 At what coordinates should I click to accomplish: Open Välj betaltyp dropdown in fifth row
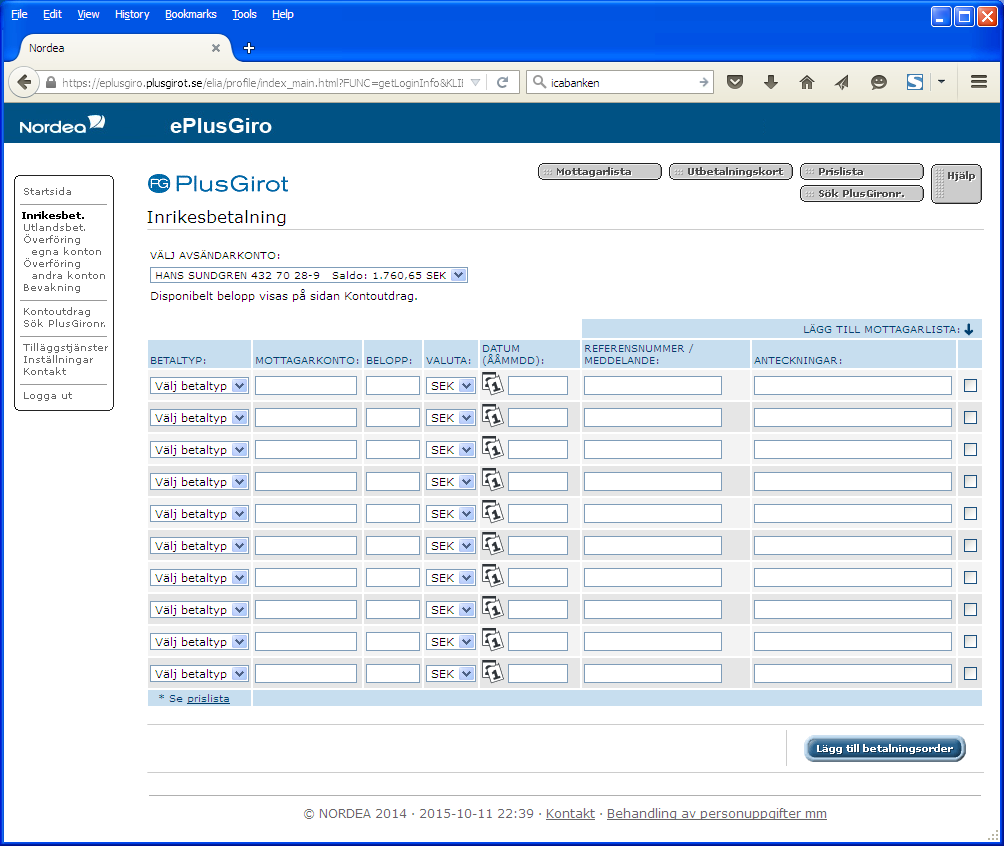coord(199,514)
